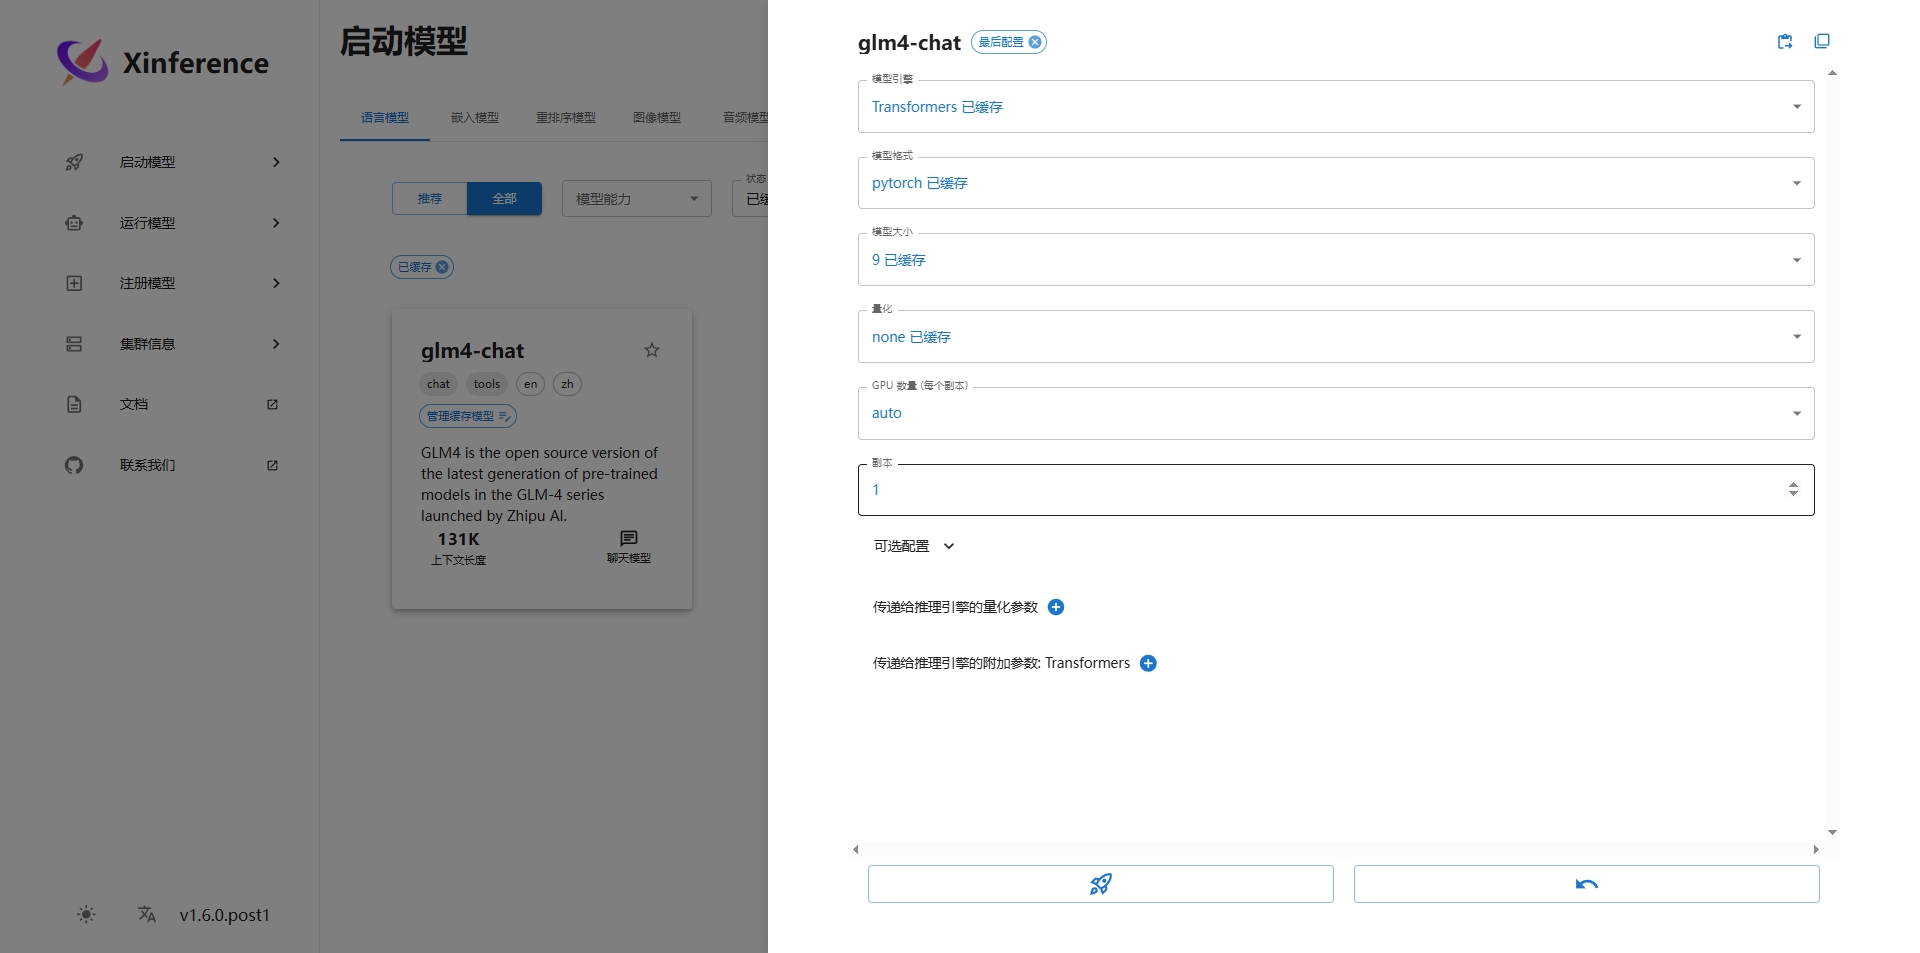Click the 副本 stepper arrows
Image resolution: width=1920 pixels, height=953 pixels.
point(1793,490)
